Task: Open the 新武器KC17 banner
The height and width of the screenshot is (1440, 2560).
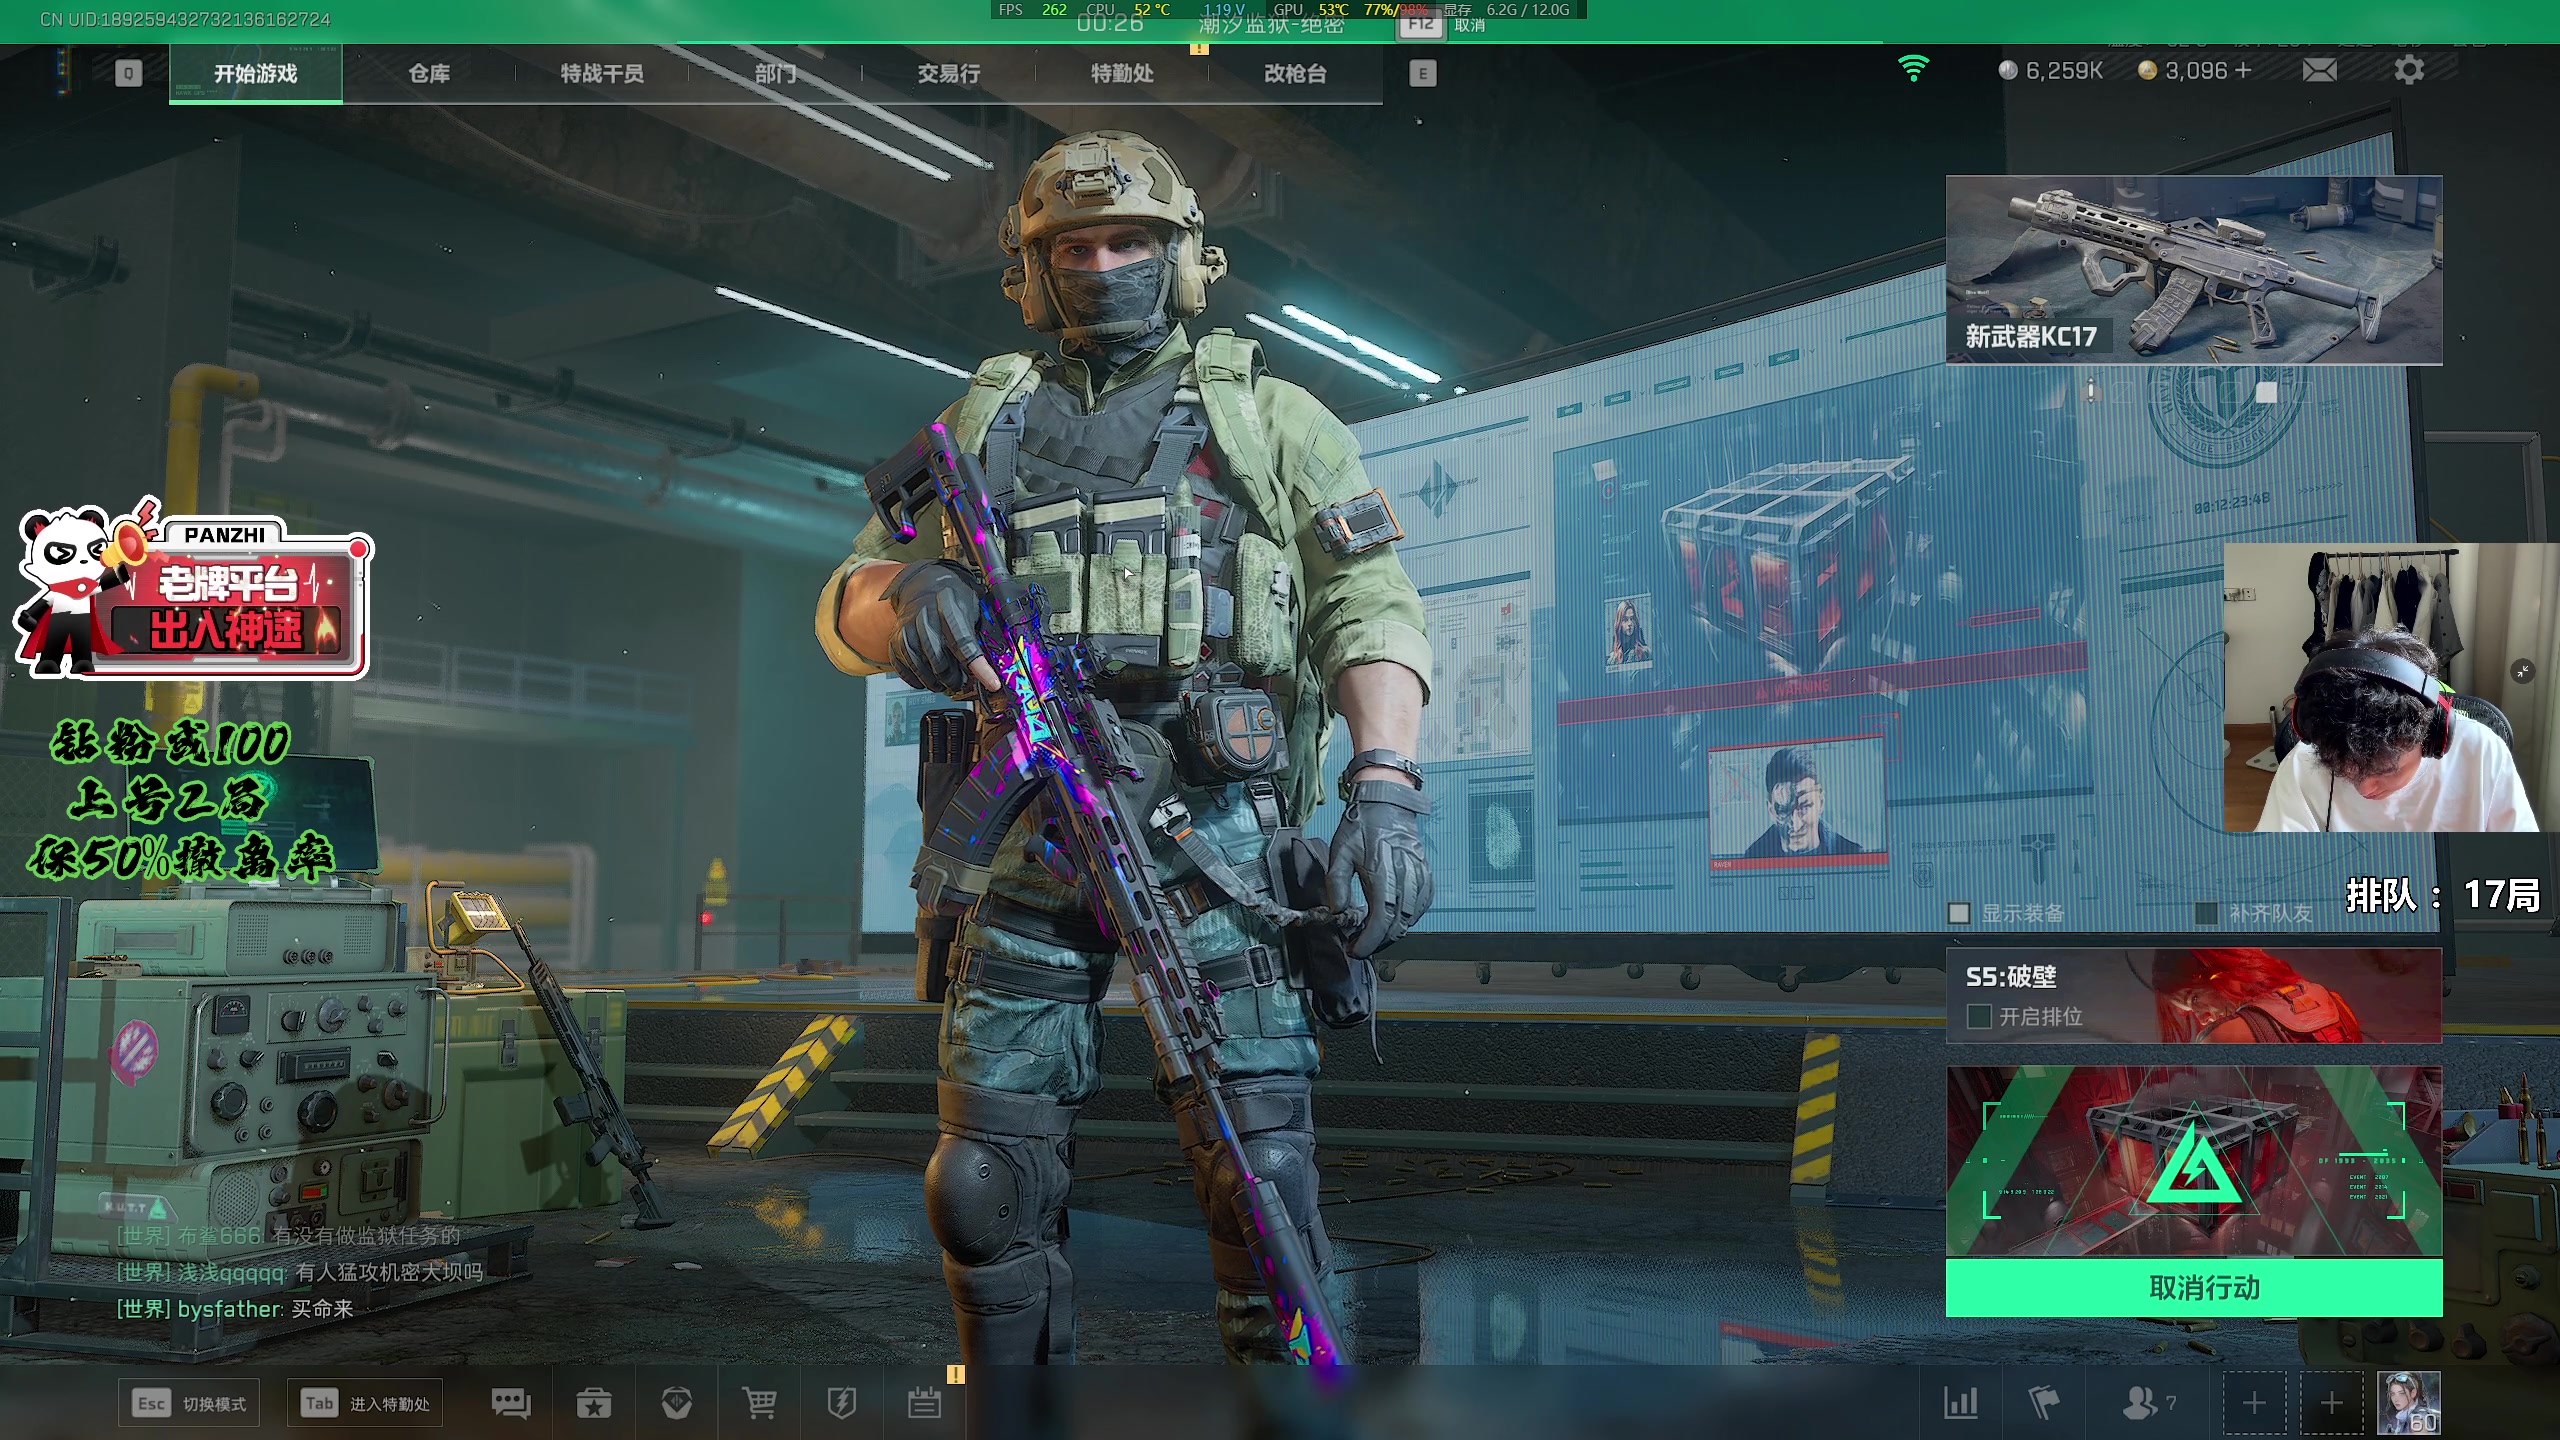Action: click(x=2194, y=270)
